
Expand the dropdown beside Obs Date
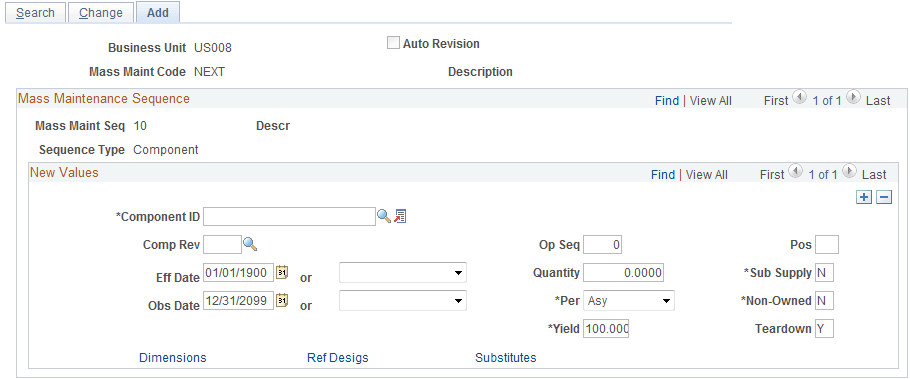[403, 301]
